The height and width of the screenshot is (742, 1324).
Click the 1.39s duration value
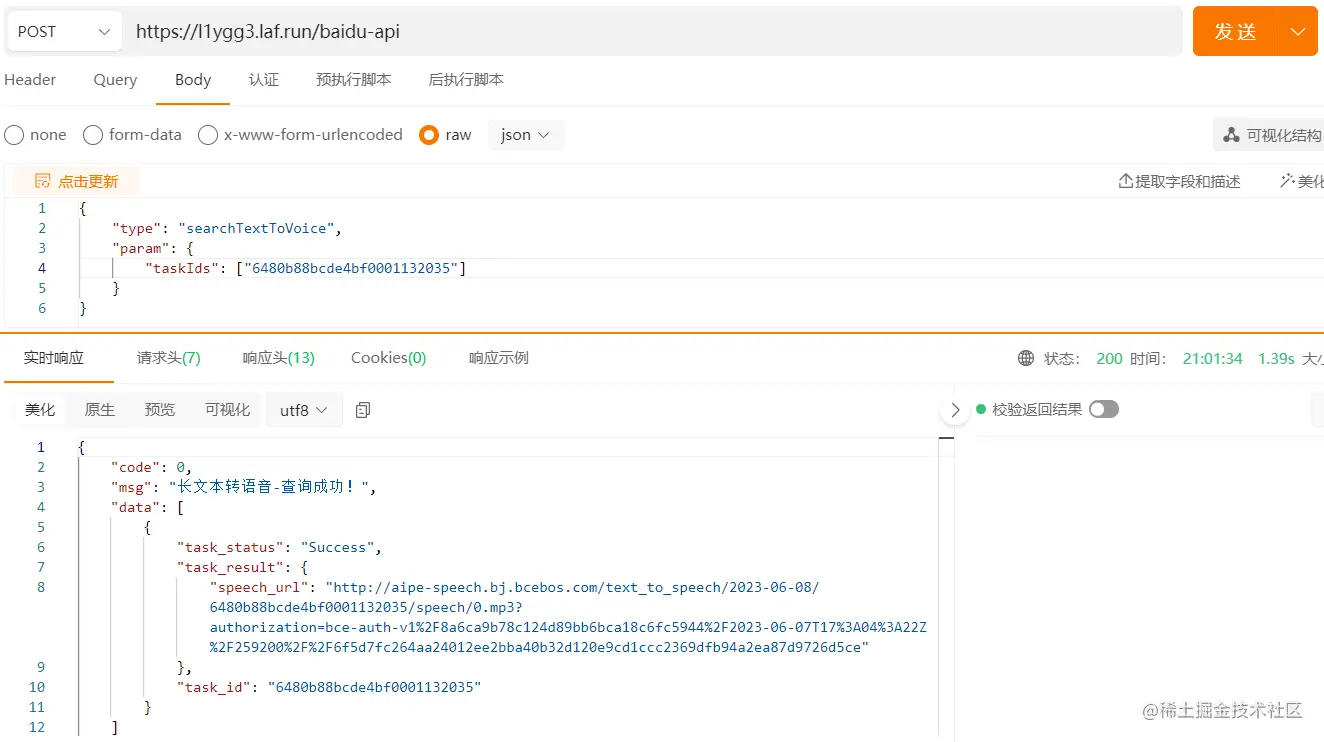click(1276, 358)
